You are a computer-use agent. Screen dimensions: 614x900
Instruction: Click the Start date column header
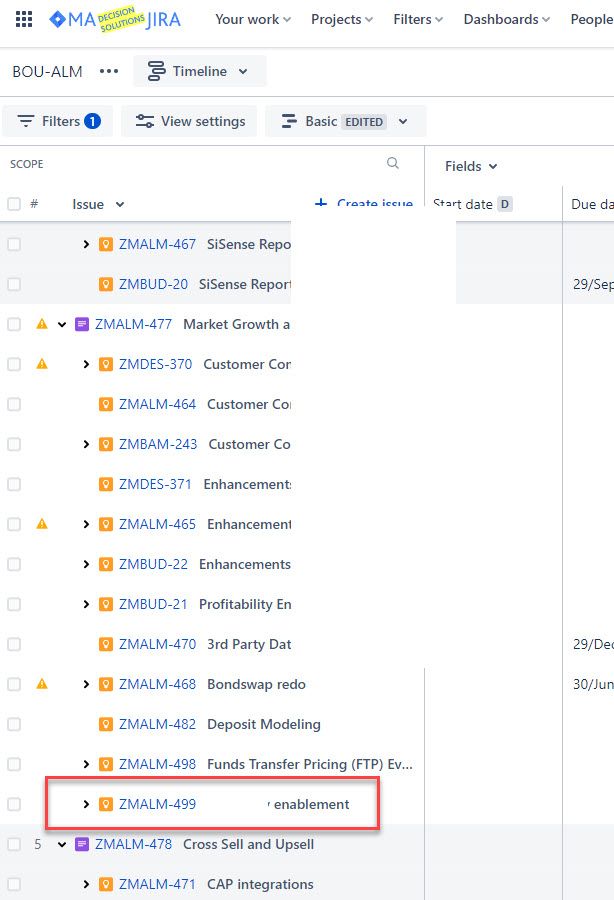click(x=463, y=204)
